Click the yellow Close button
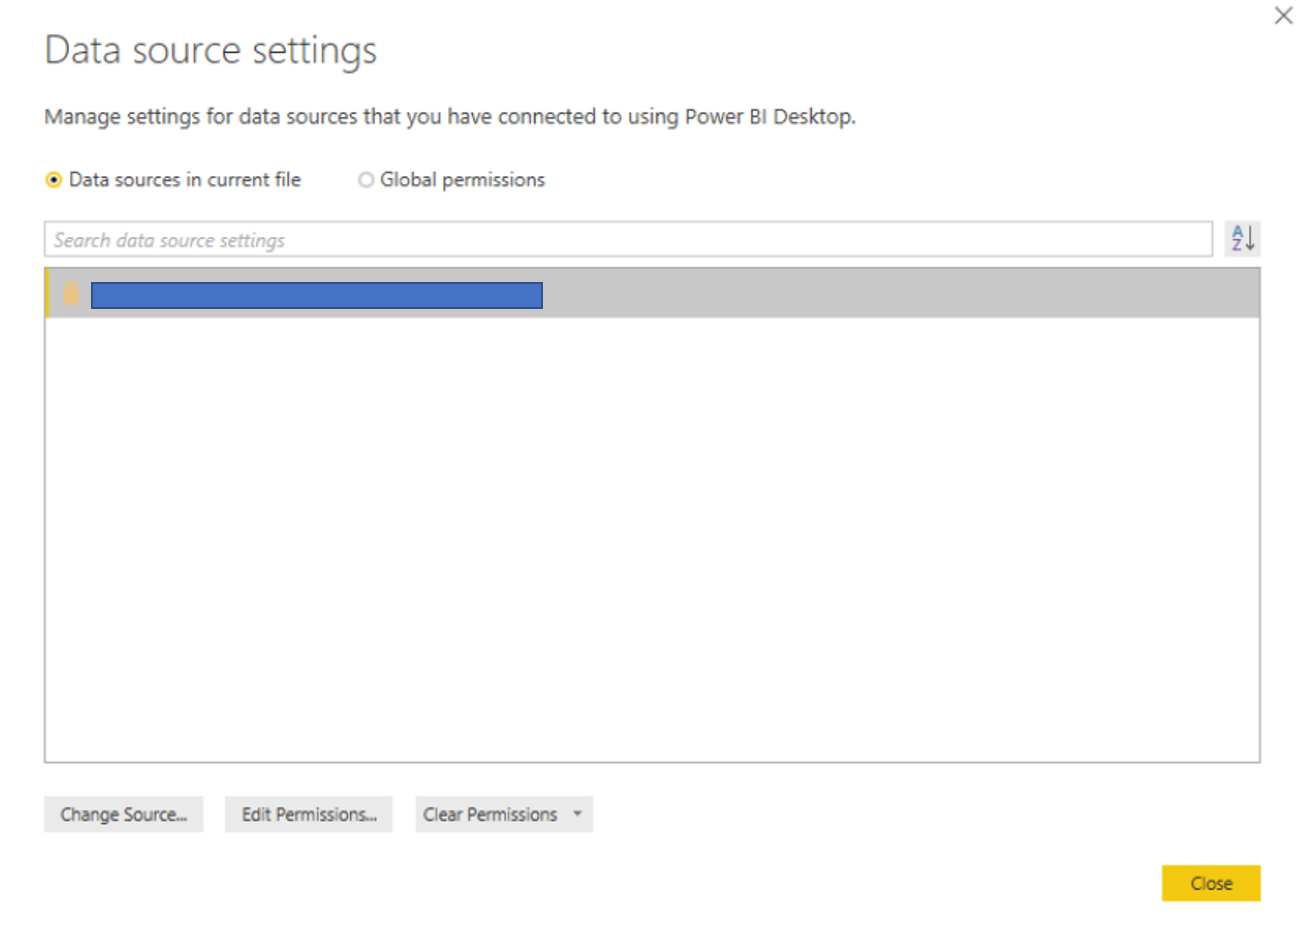 coord(1211,883)
